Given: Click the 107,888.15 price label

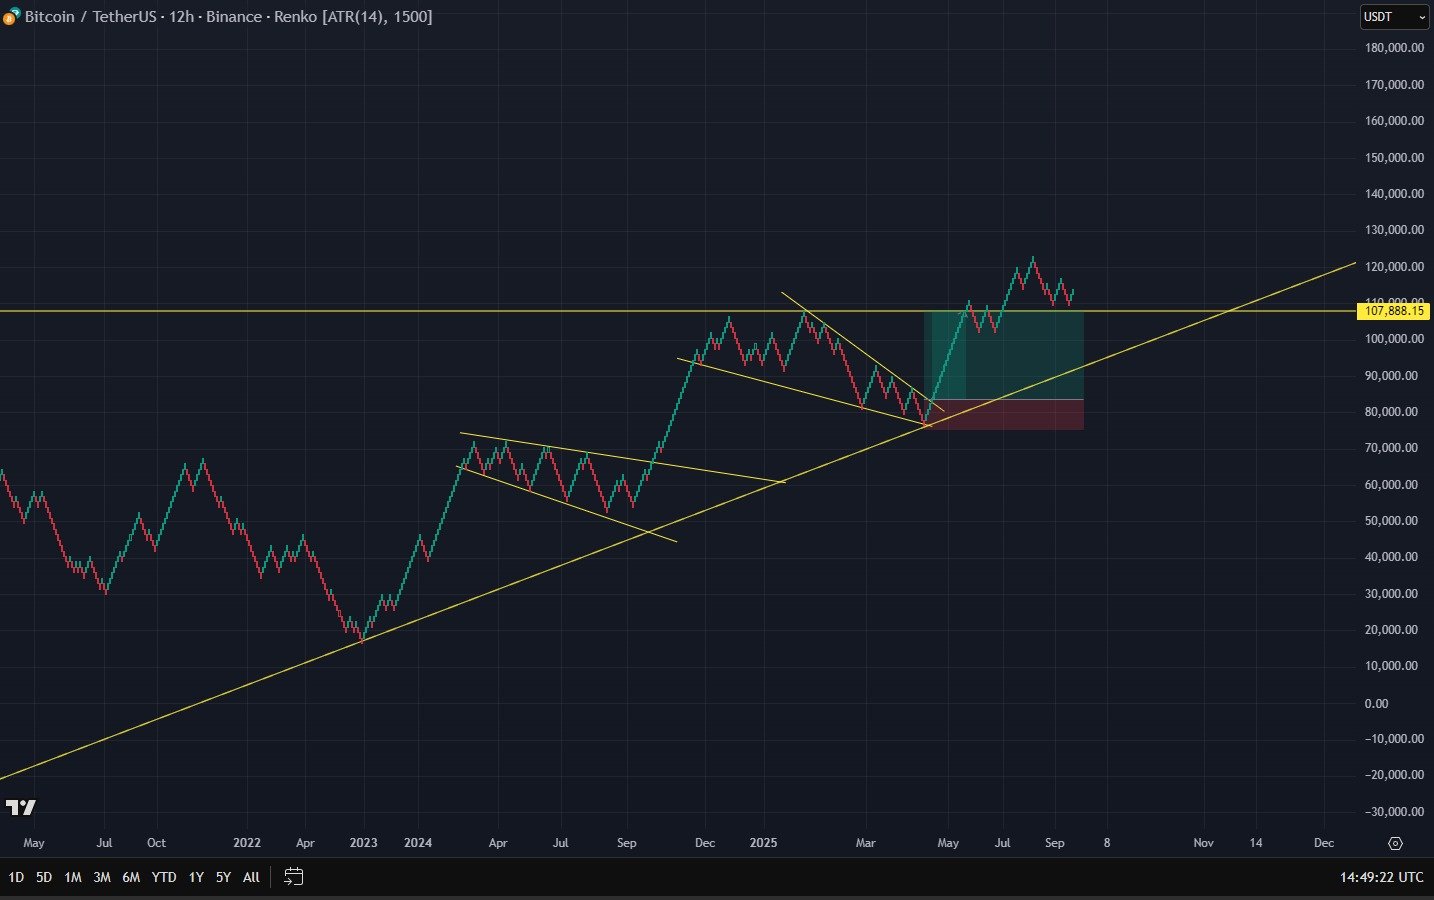Looking at the screenshot, I should (x=1393, y=311).
